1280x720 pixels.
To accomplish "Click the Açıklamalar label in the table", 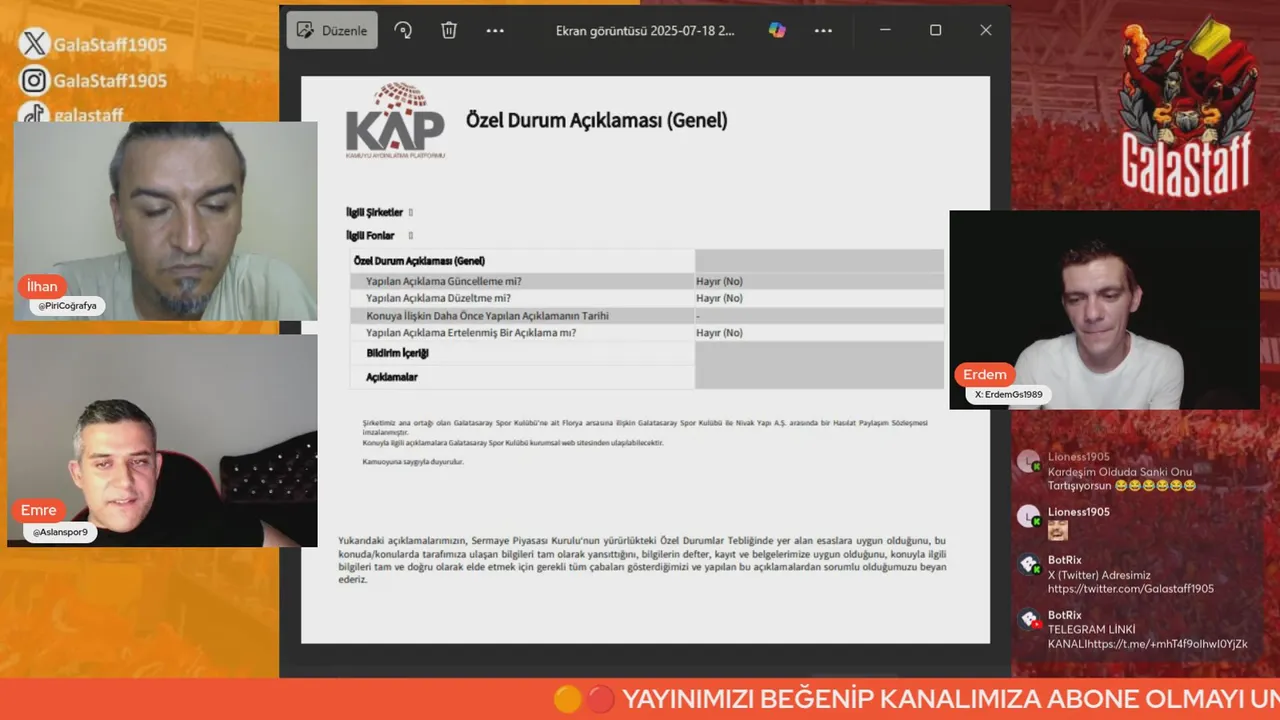I will point(391,377).
